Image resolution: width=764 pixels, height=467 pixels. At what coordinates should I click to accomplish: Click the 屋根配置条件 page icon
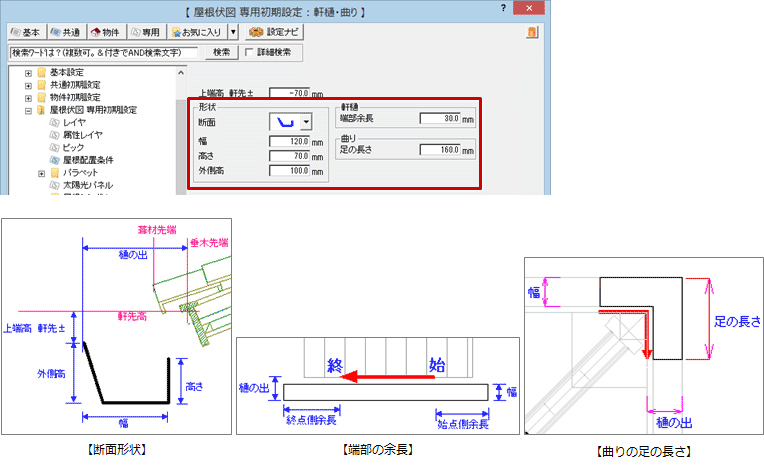pyautogui.click(x=55, y=160)
